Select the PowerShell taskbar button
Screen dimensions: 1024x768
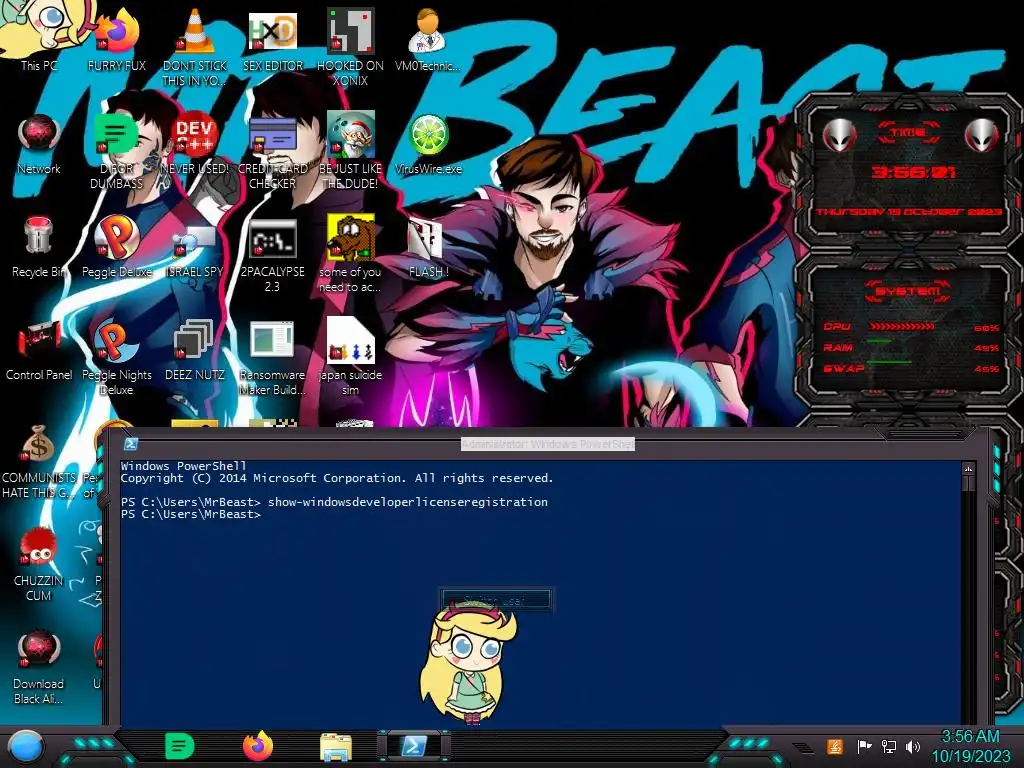point(414,746)
